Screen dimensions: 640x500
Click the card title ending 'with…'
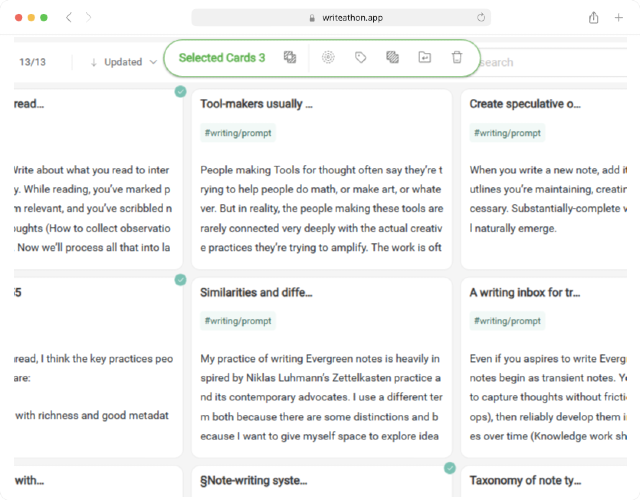click(x=29, y=480)
